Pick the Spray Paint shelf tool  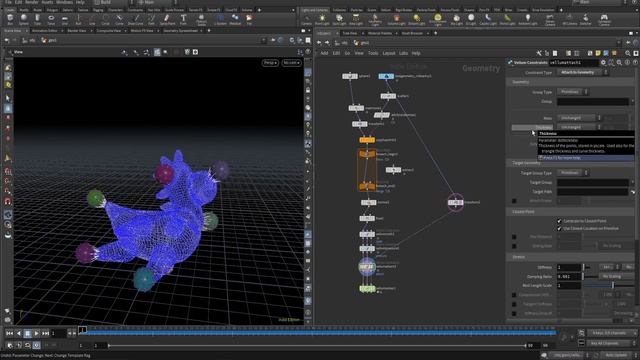coord(167,19)
